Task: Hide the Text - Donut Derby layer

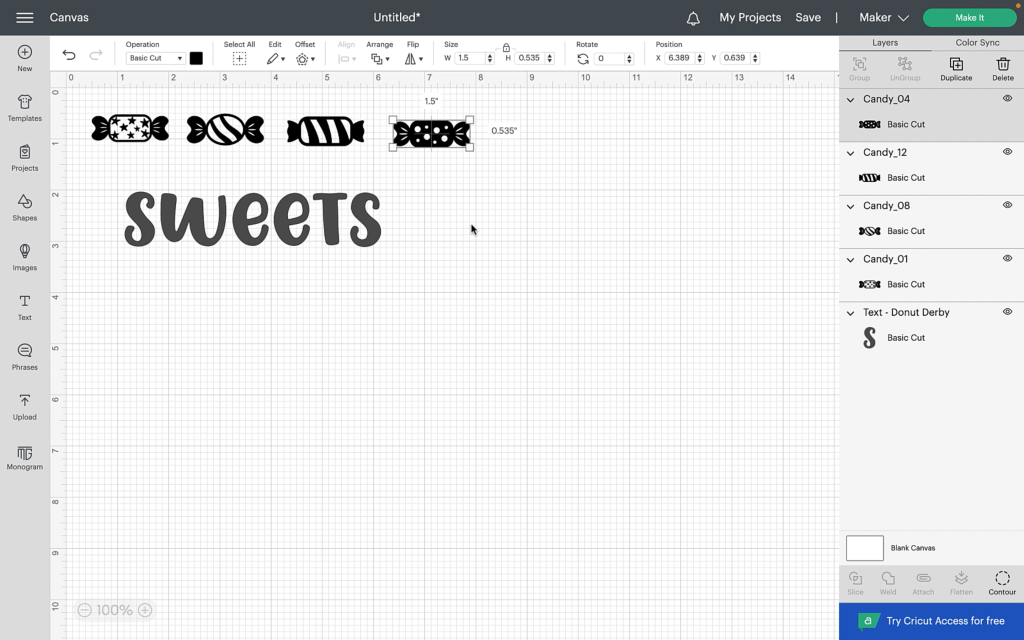Action: pos(1007,312)
